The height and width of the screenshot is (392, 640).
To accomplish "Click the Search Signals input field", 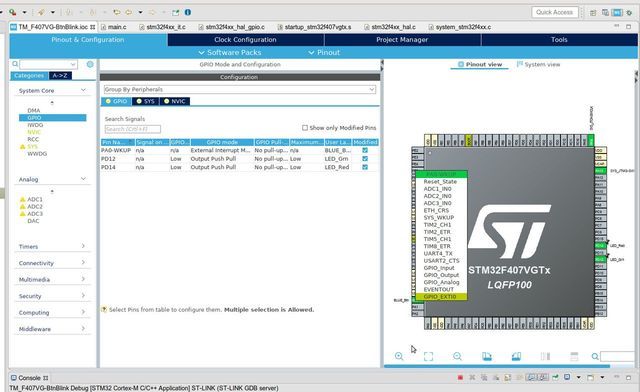I will pyautogui.click(x=133, y=129).
